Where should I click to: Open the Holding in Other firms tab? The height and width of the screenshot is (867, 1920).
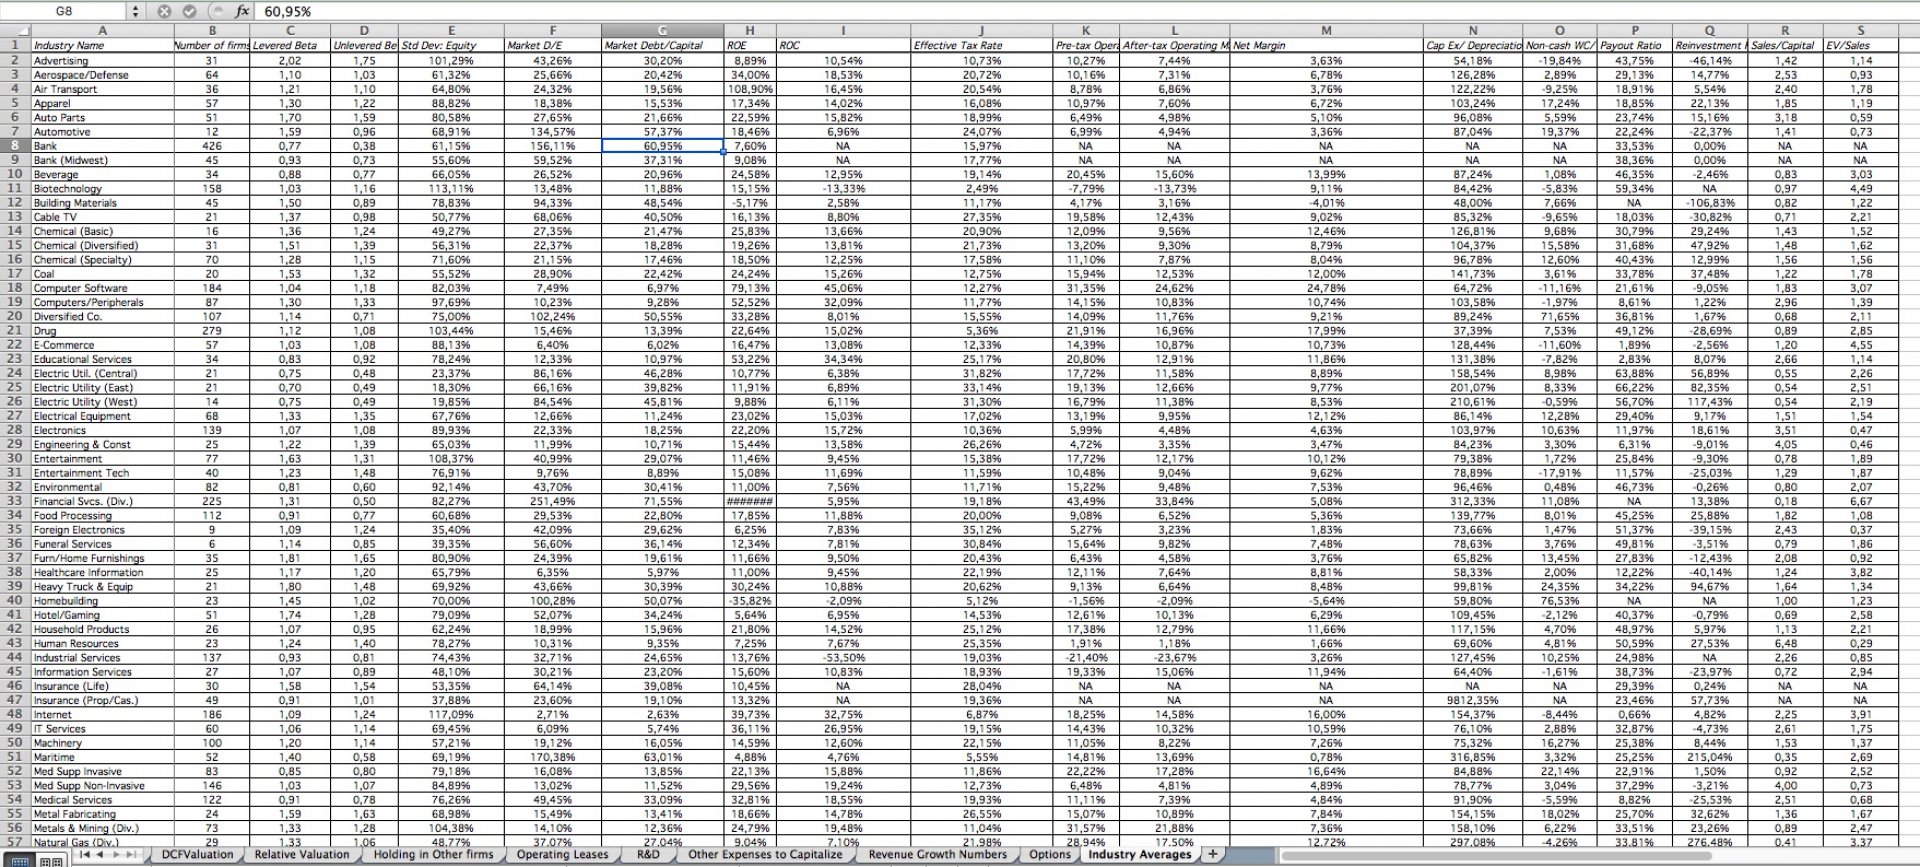[x=433, y=855]
